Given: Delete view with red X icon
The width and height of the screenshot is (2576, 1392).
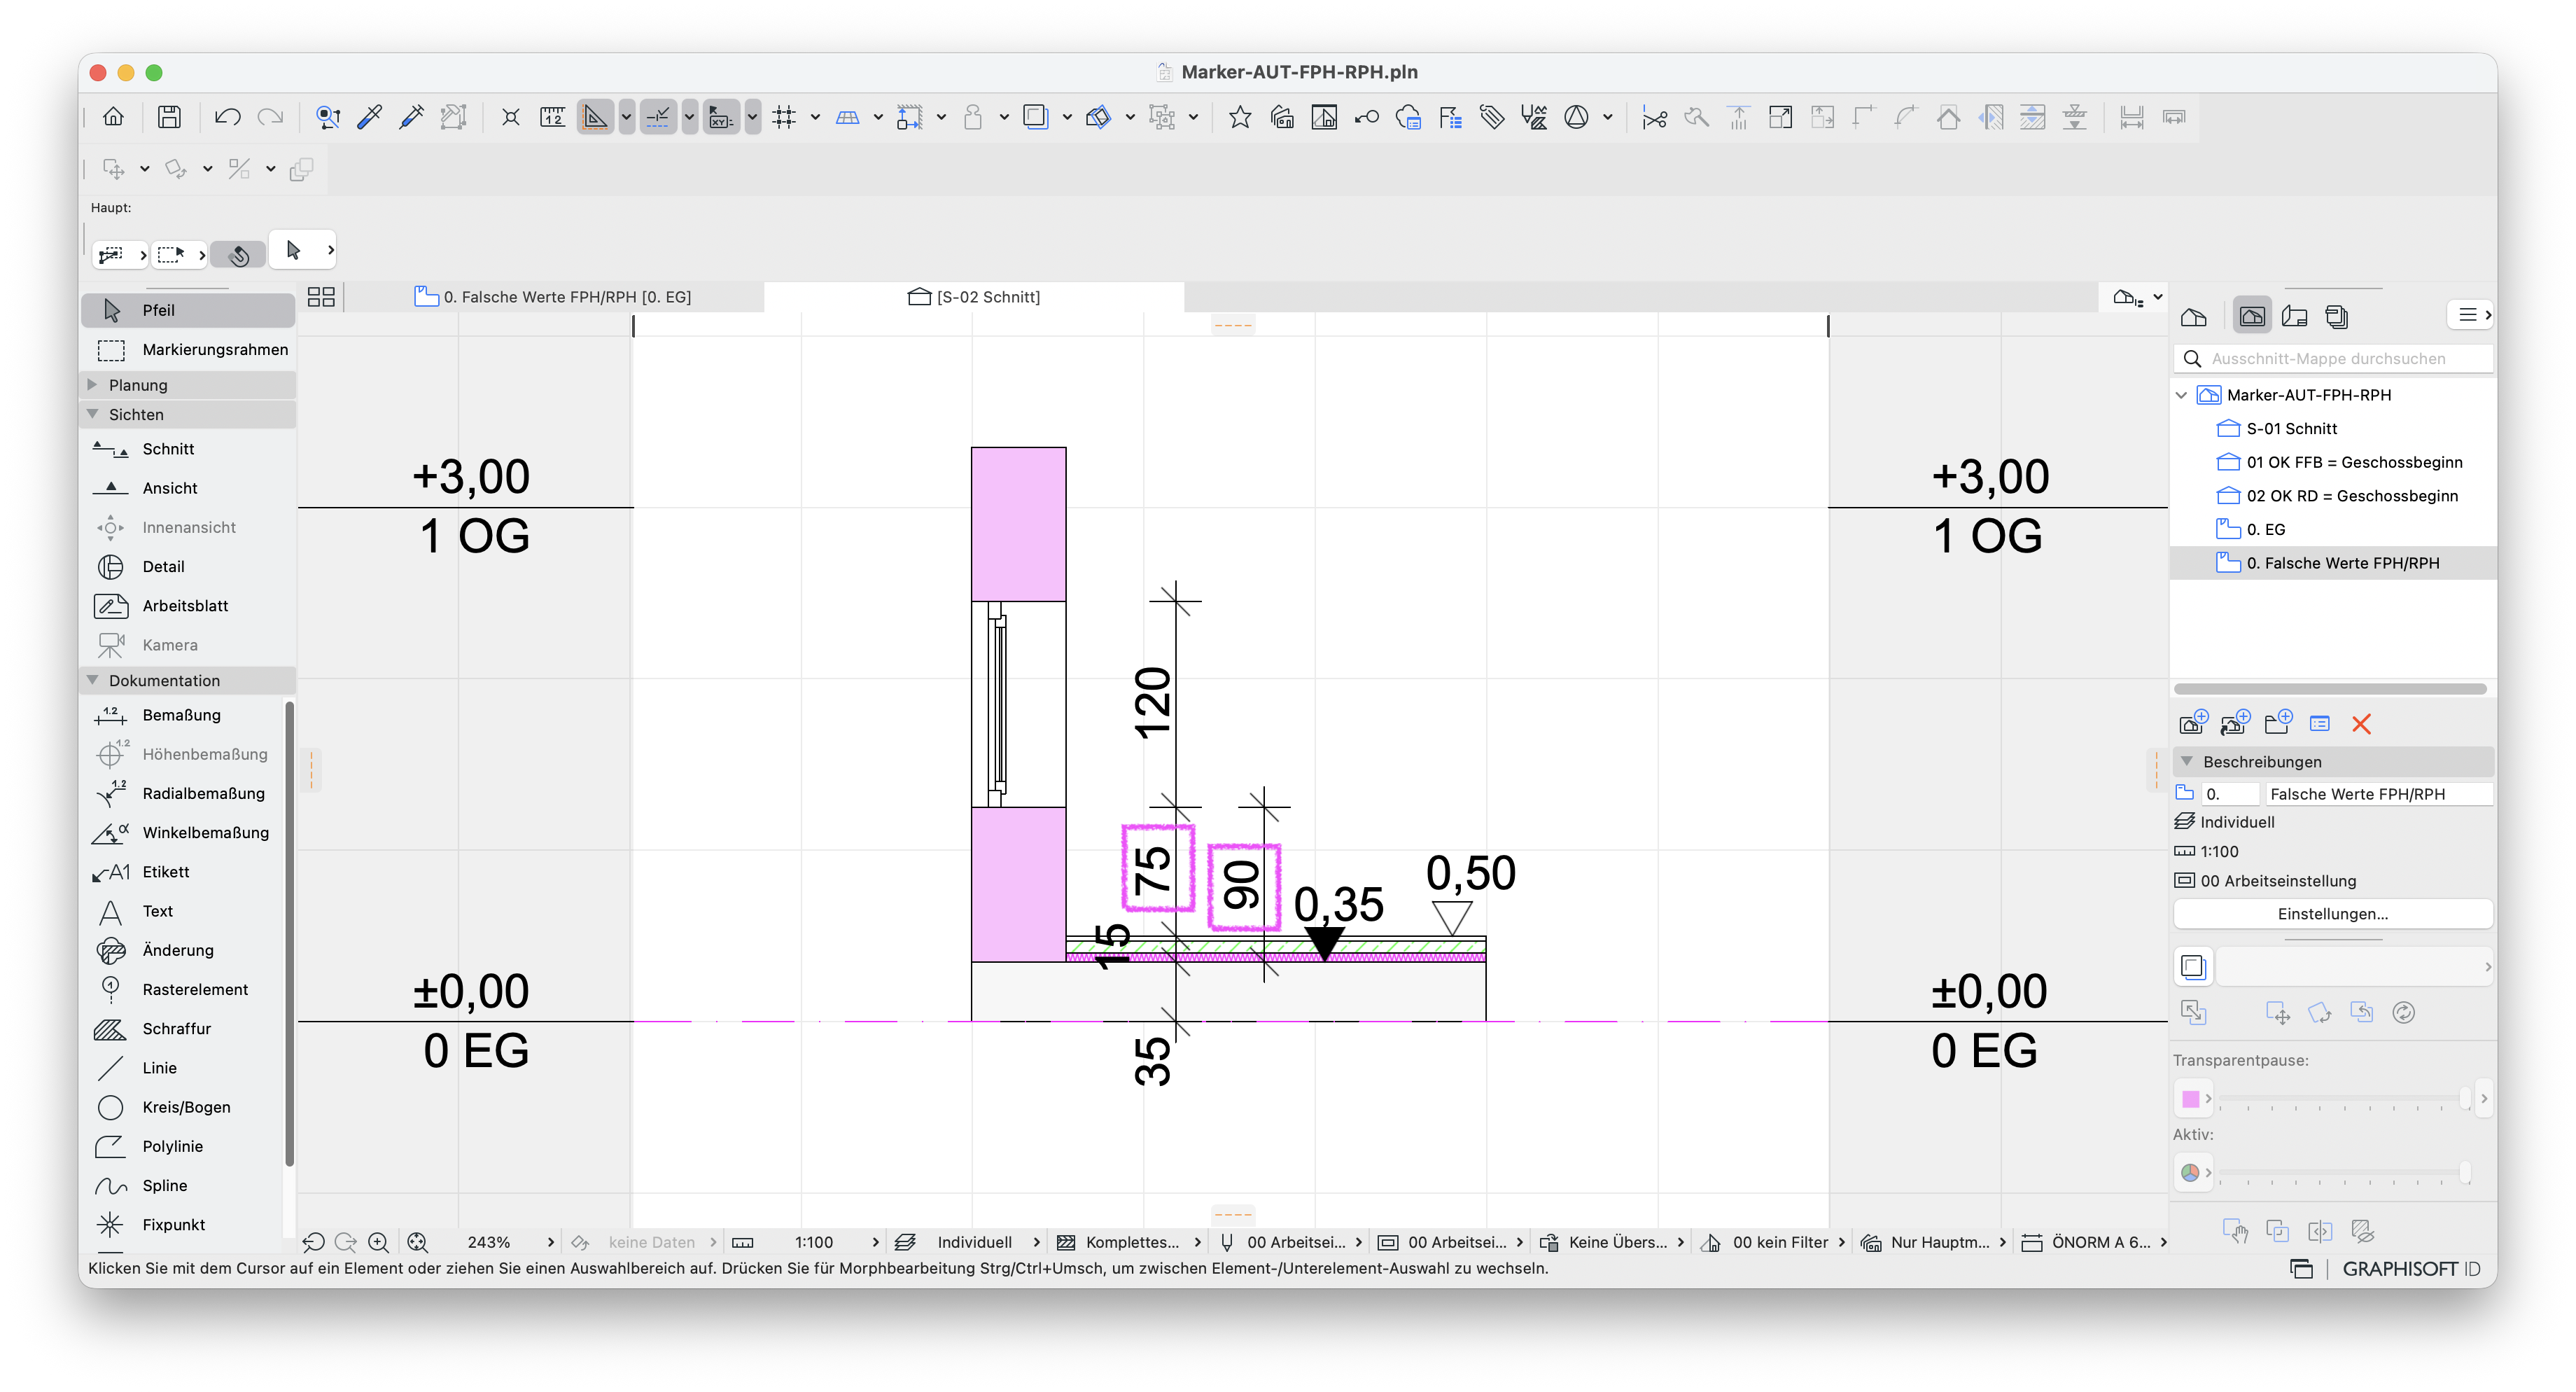Looking at the screenshot, I should pos(2361,724).
